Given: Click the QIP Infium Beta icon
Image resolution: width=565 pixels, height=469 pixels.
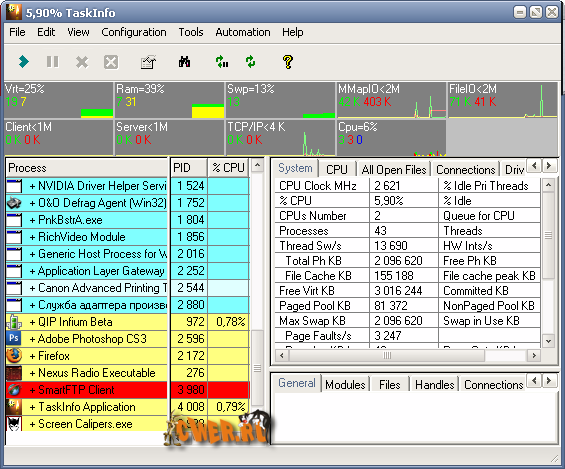Looking at the screenshot, I should tap(14, 322).
